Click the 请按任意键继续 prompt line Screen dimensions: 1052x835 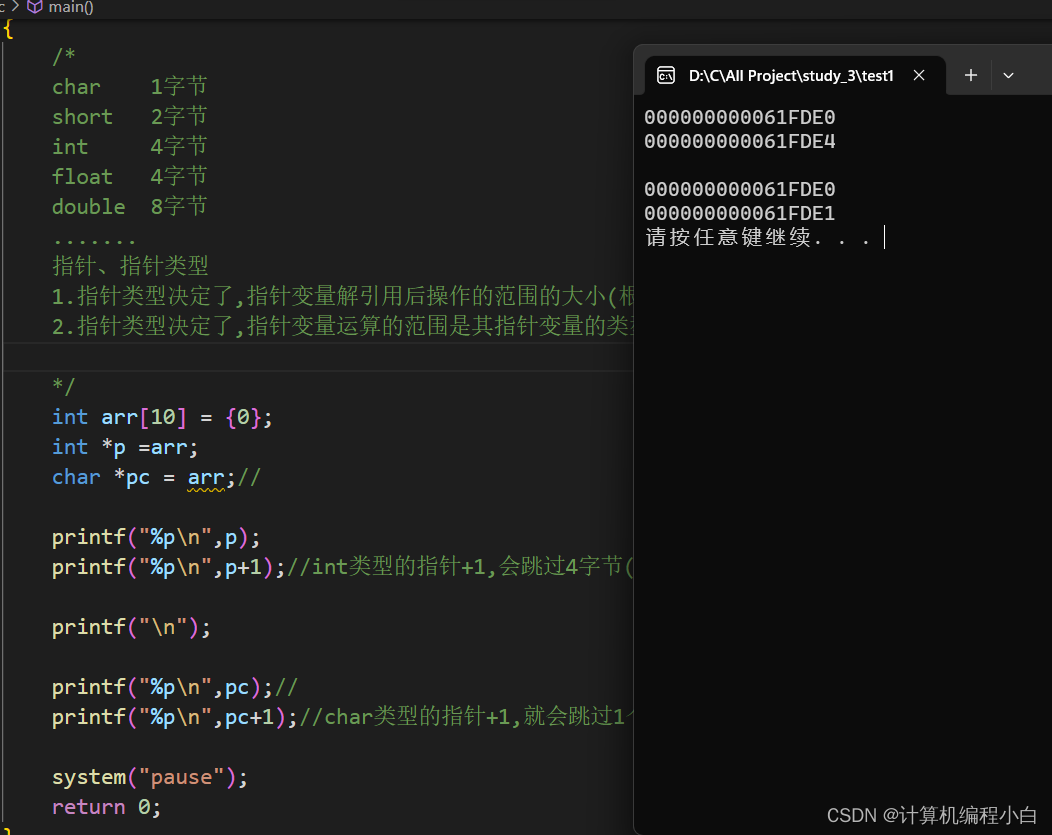pos(758,237)
